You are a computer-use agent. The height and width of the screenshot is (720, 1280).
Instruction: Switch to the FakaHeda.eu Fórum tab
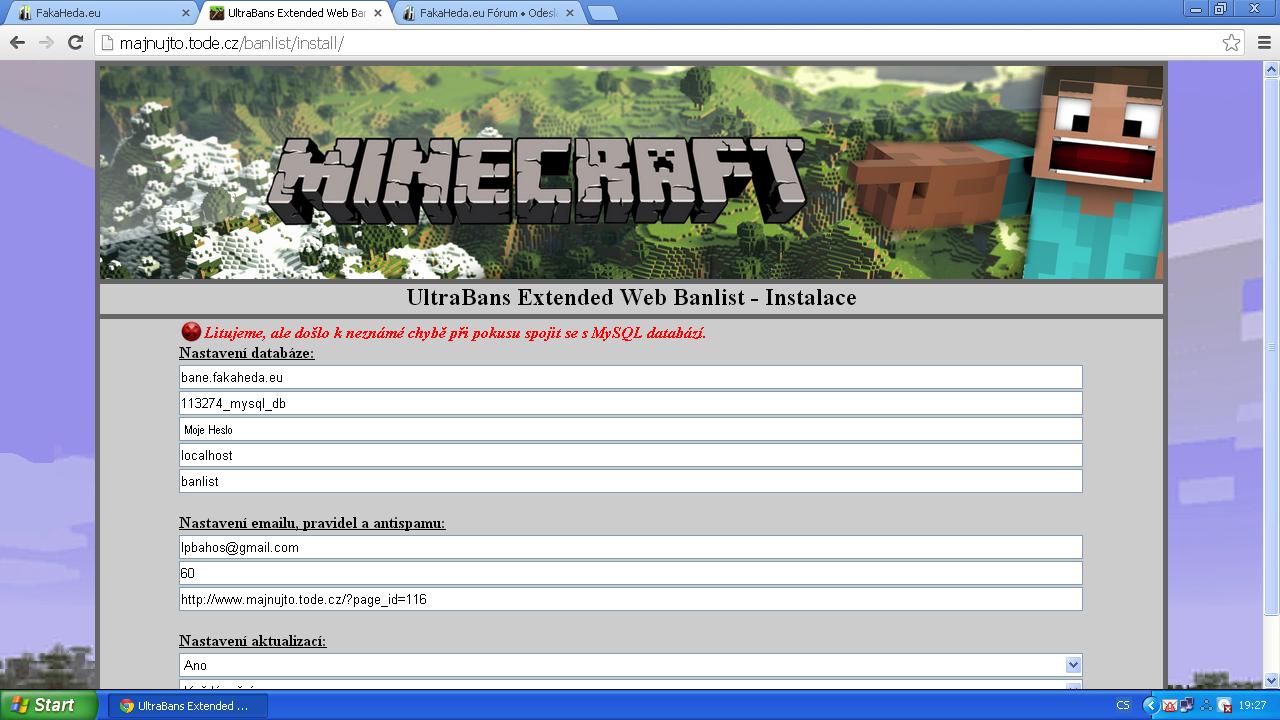tap(486, 14)
